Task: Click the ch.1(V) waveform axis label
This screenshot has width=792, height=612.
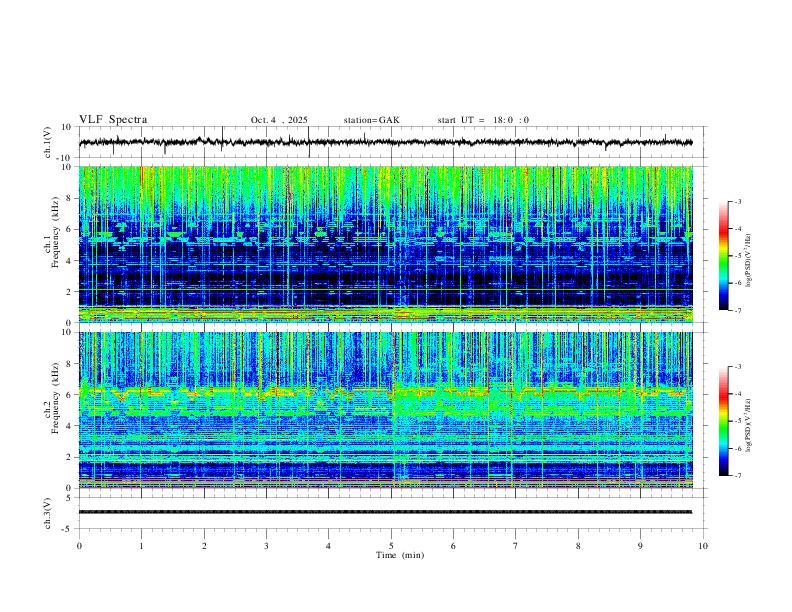Action: (48, 142)
